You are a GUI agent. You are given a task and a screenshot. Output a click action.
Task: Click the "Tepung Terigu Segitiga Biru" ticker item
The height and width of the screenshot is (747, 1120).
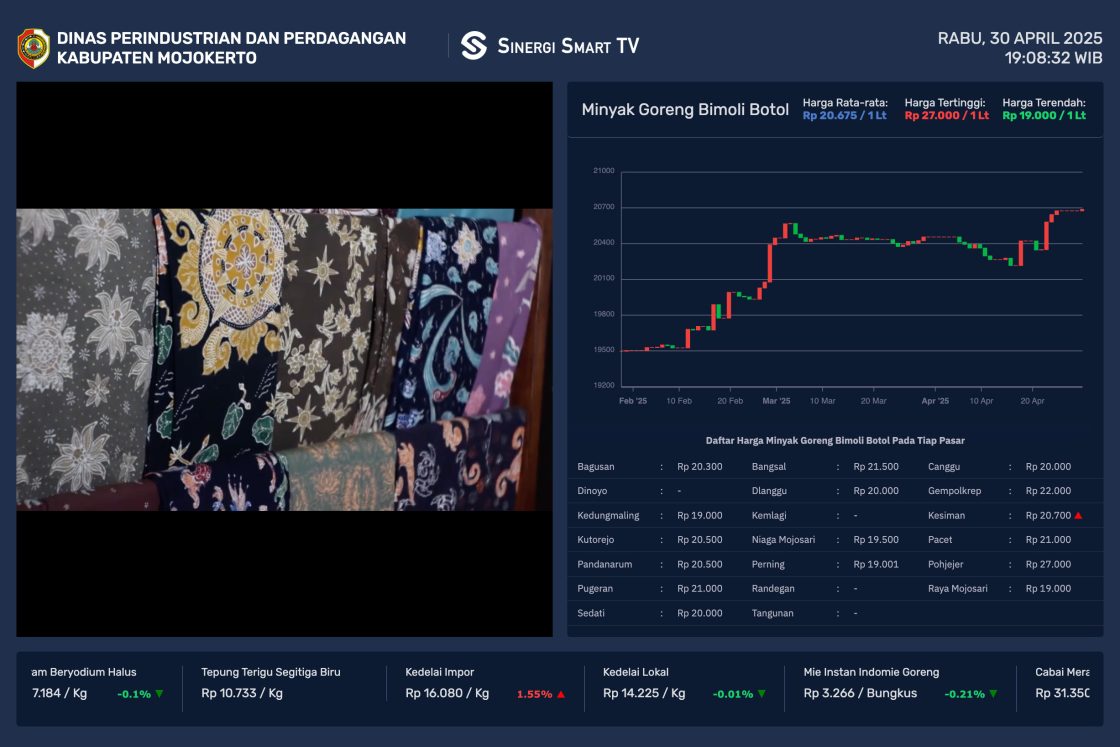coord(271,672)
